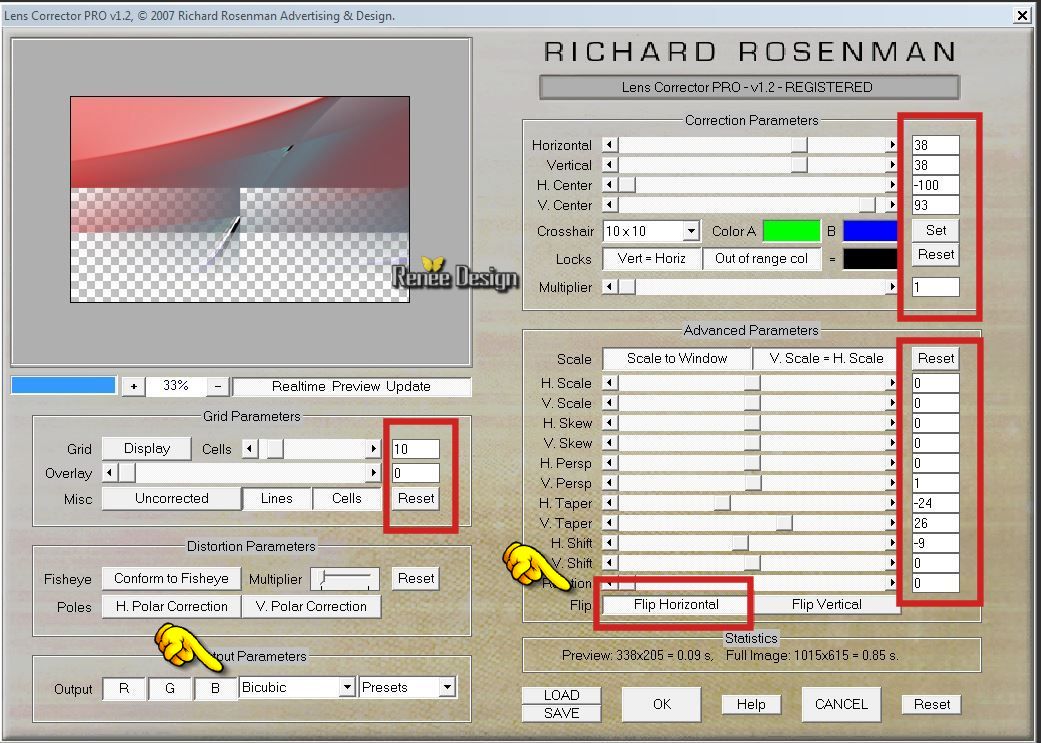This screenshot has height=743, width=1041.
Task: Click left arrow of H. Skew slider
Action: tap(609, 423)
